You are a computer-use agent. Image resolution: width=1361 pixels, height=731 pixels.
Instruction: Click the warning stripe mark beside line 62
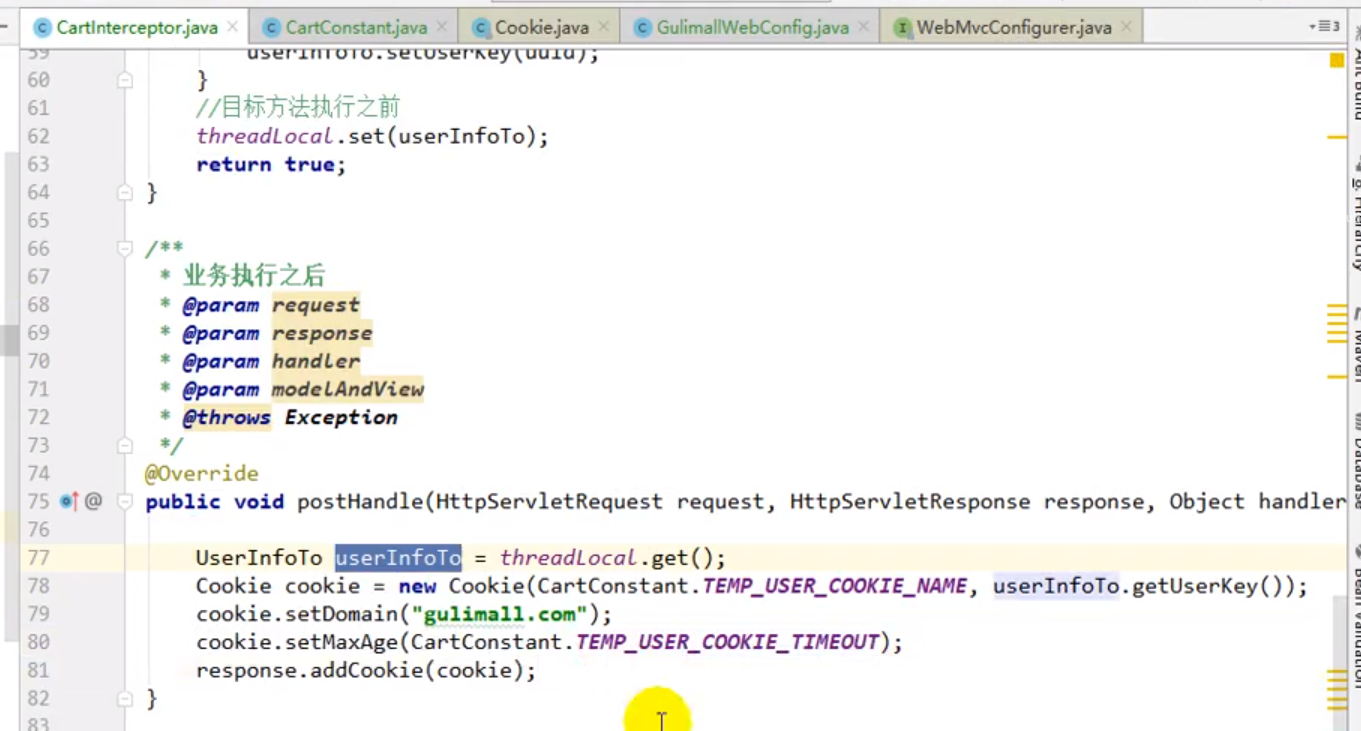1337,137
